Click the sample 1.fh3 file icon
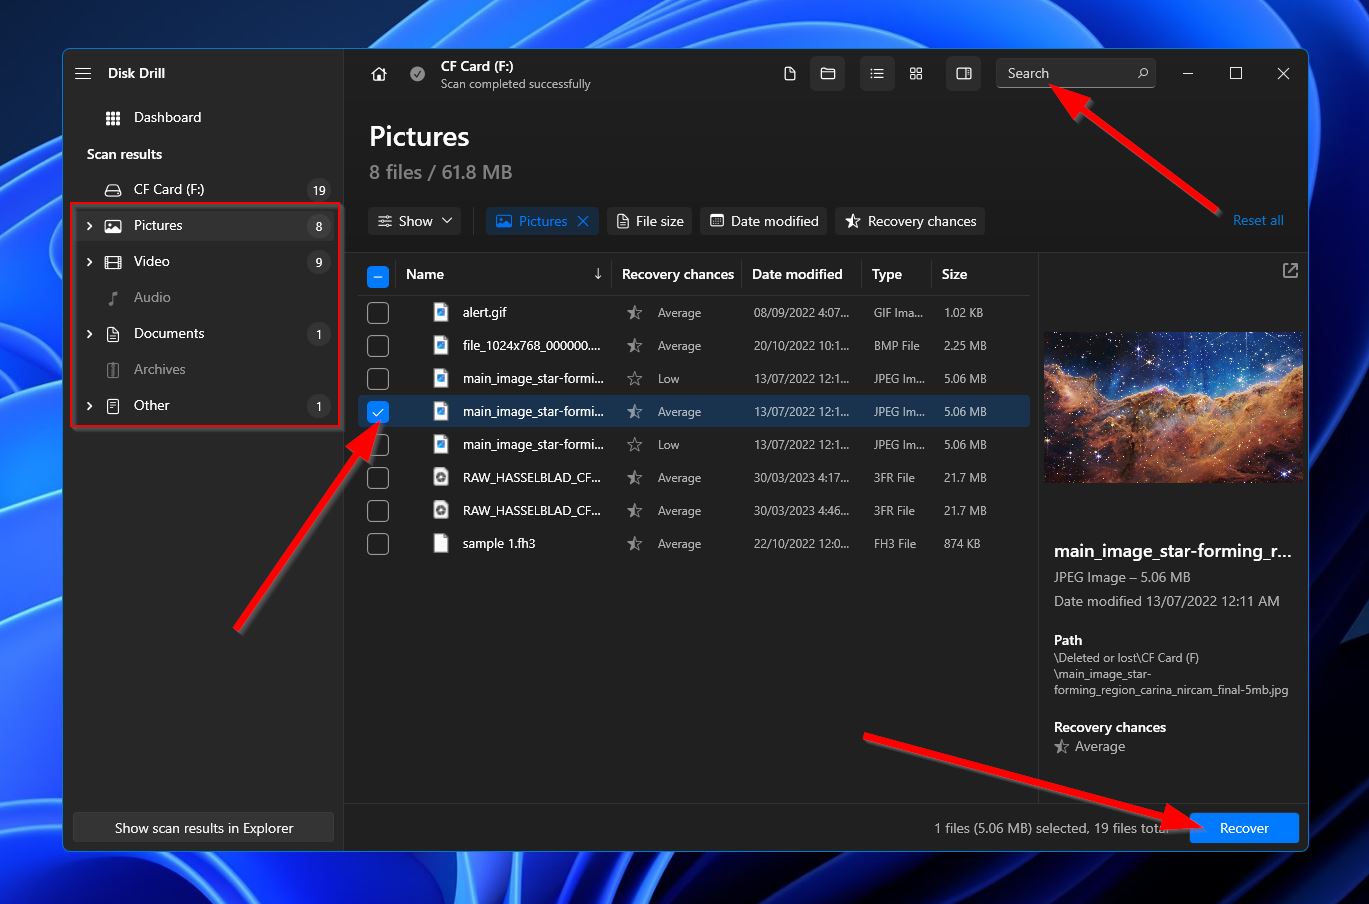 coord(440,543)
